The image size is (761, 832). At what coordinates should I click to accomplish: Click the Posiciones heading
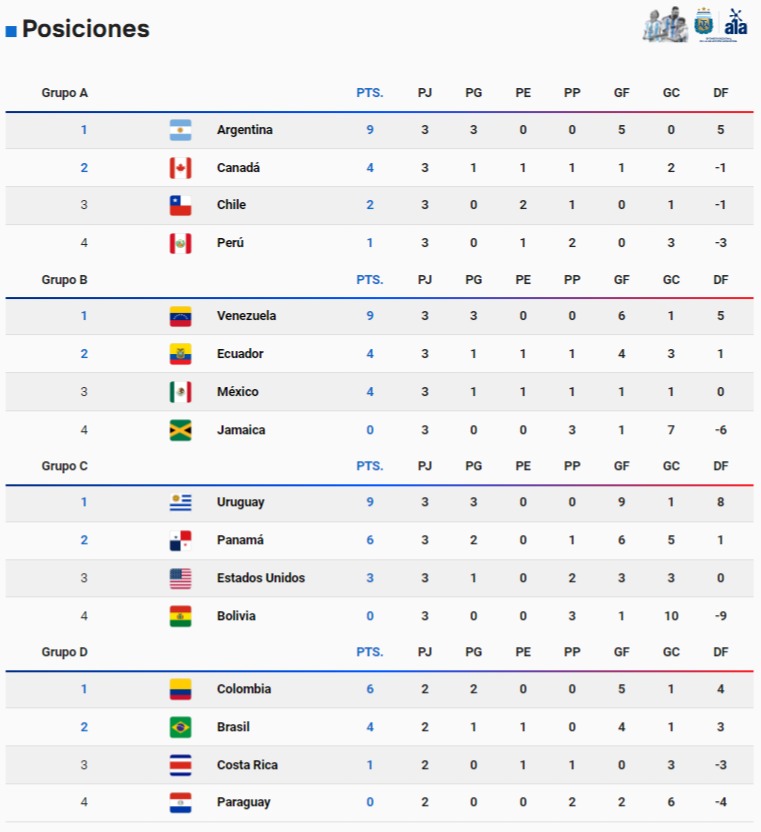pos(86,29)
